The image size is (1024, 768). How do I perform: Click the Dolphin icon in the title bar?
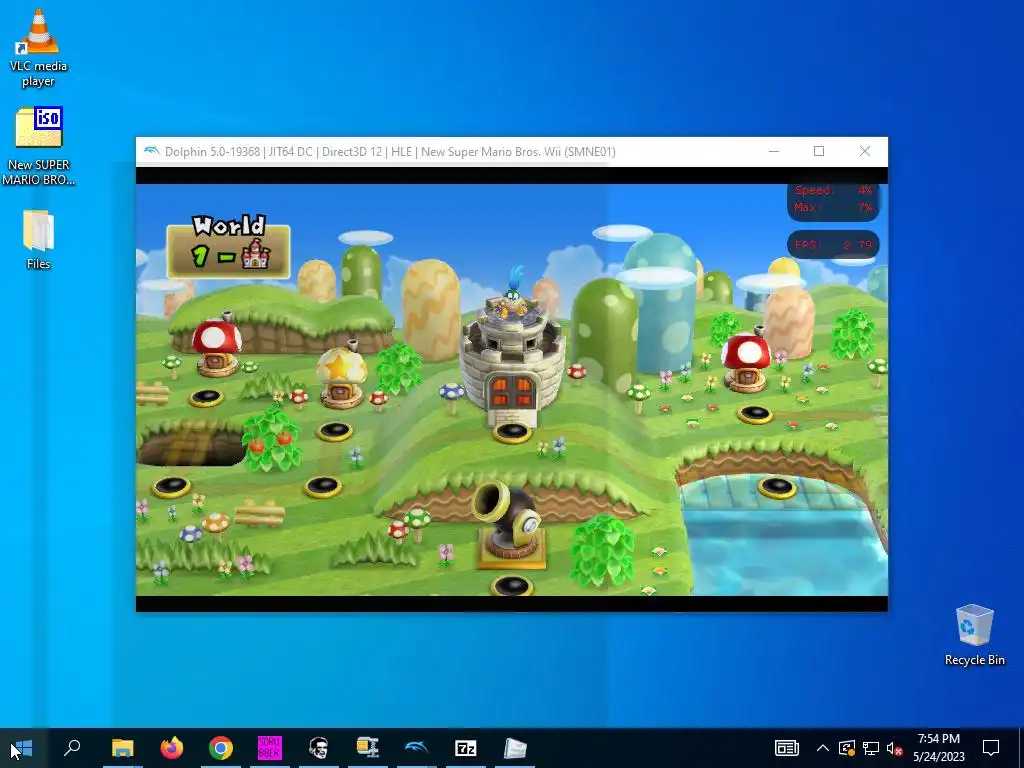click(x=152, y=152)
